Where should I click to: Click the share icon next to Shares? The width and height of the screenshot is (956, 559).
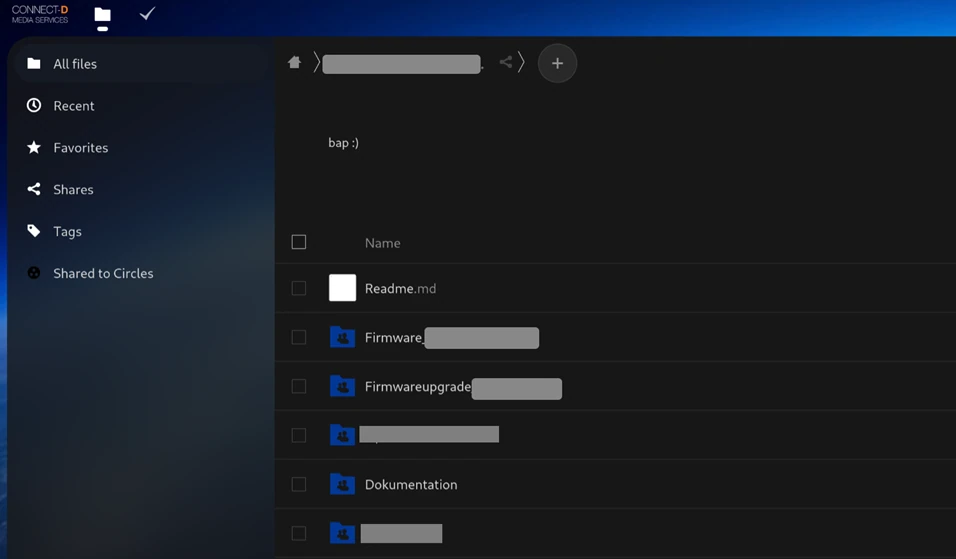pos(34,190)
